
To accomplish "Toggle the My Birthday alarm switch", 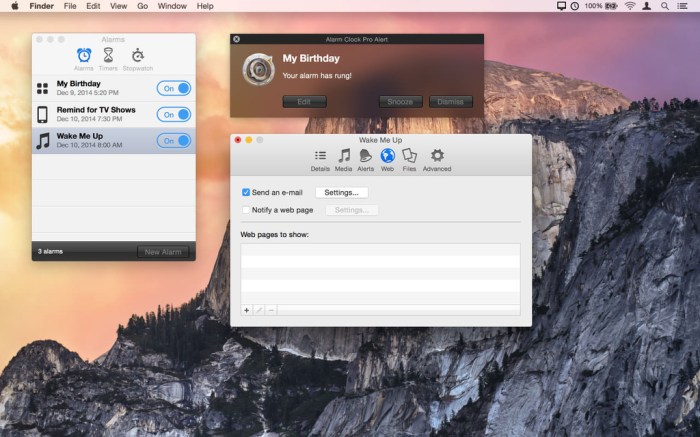I will point(174,88).
